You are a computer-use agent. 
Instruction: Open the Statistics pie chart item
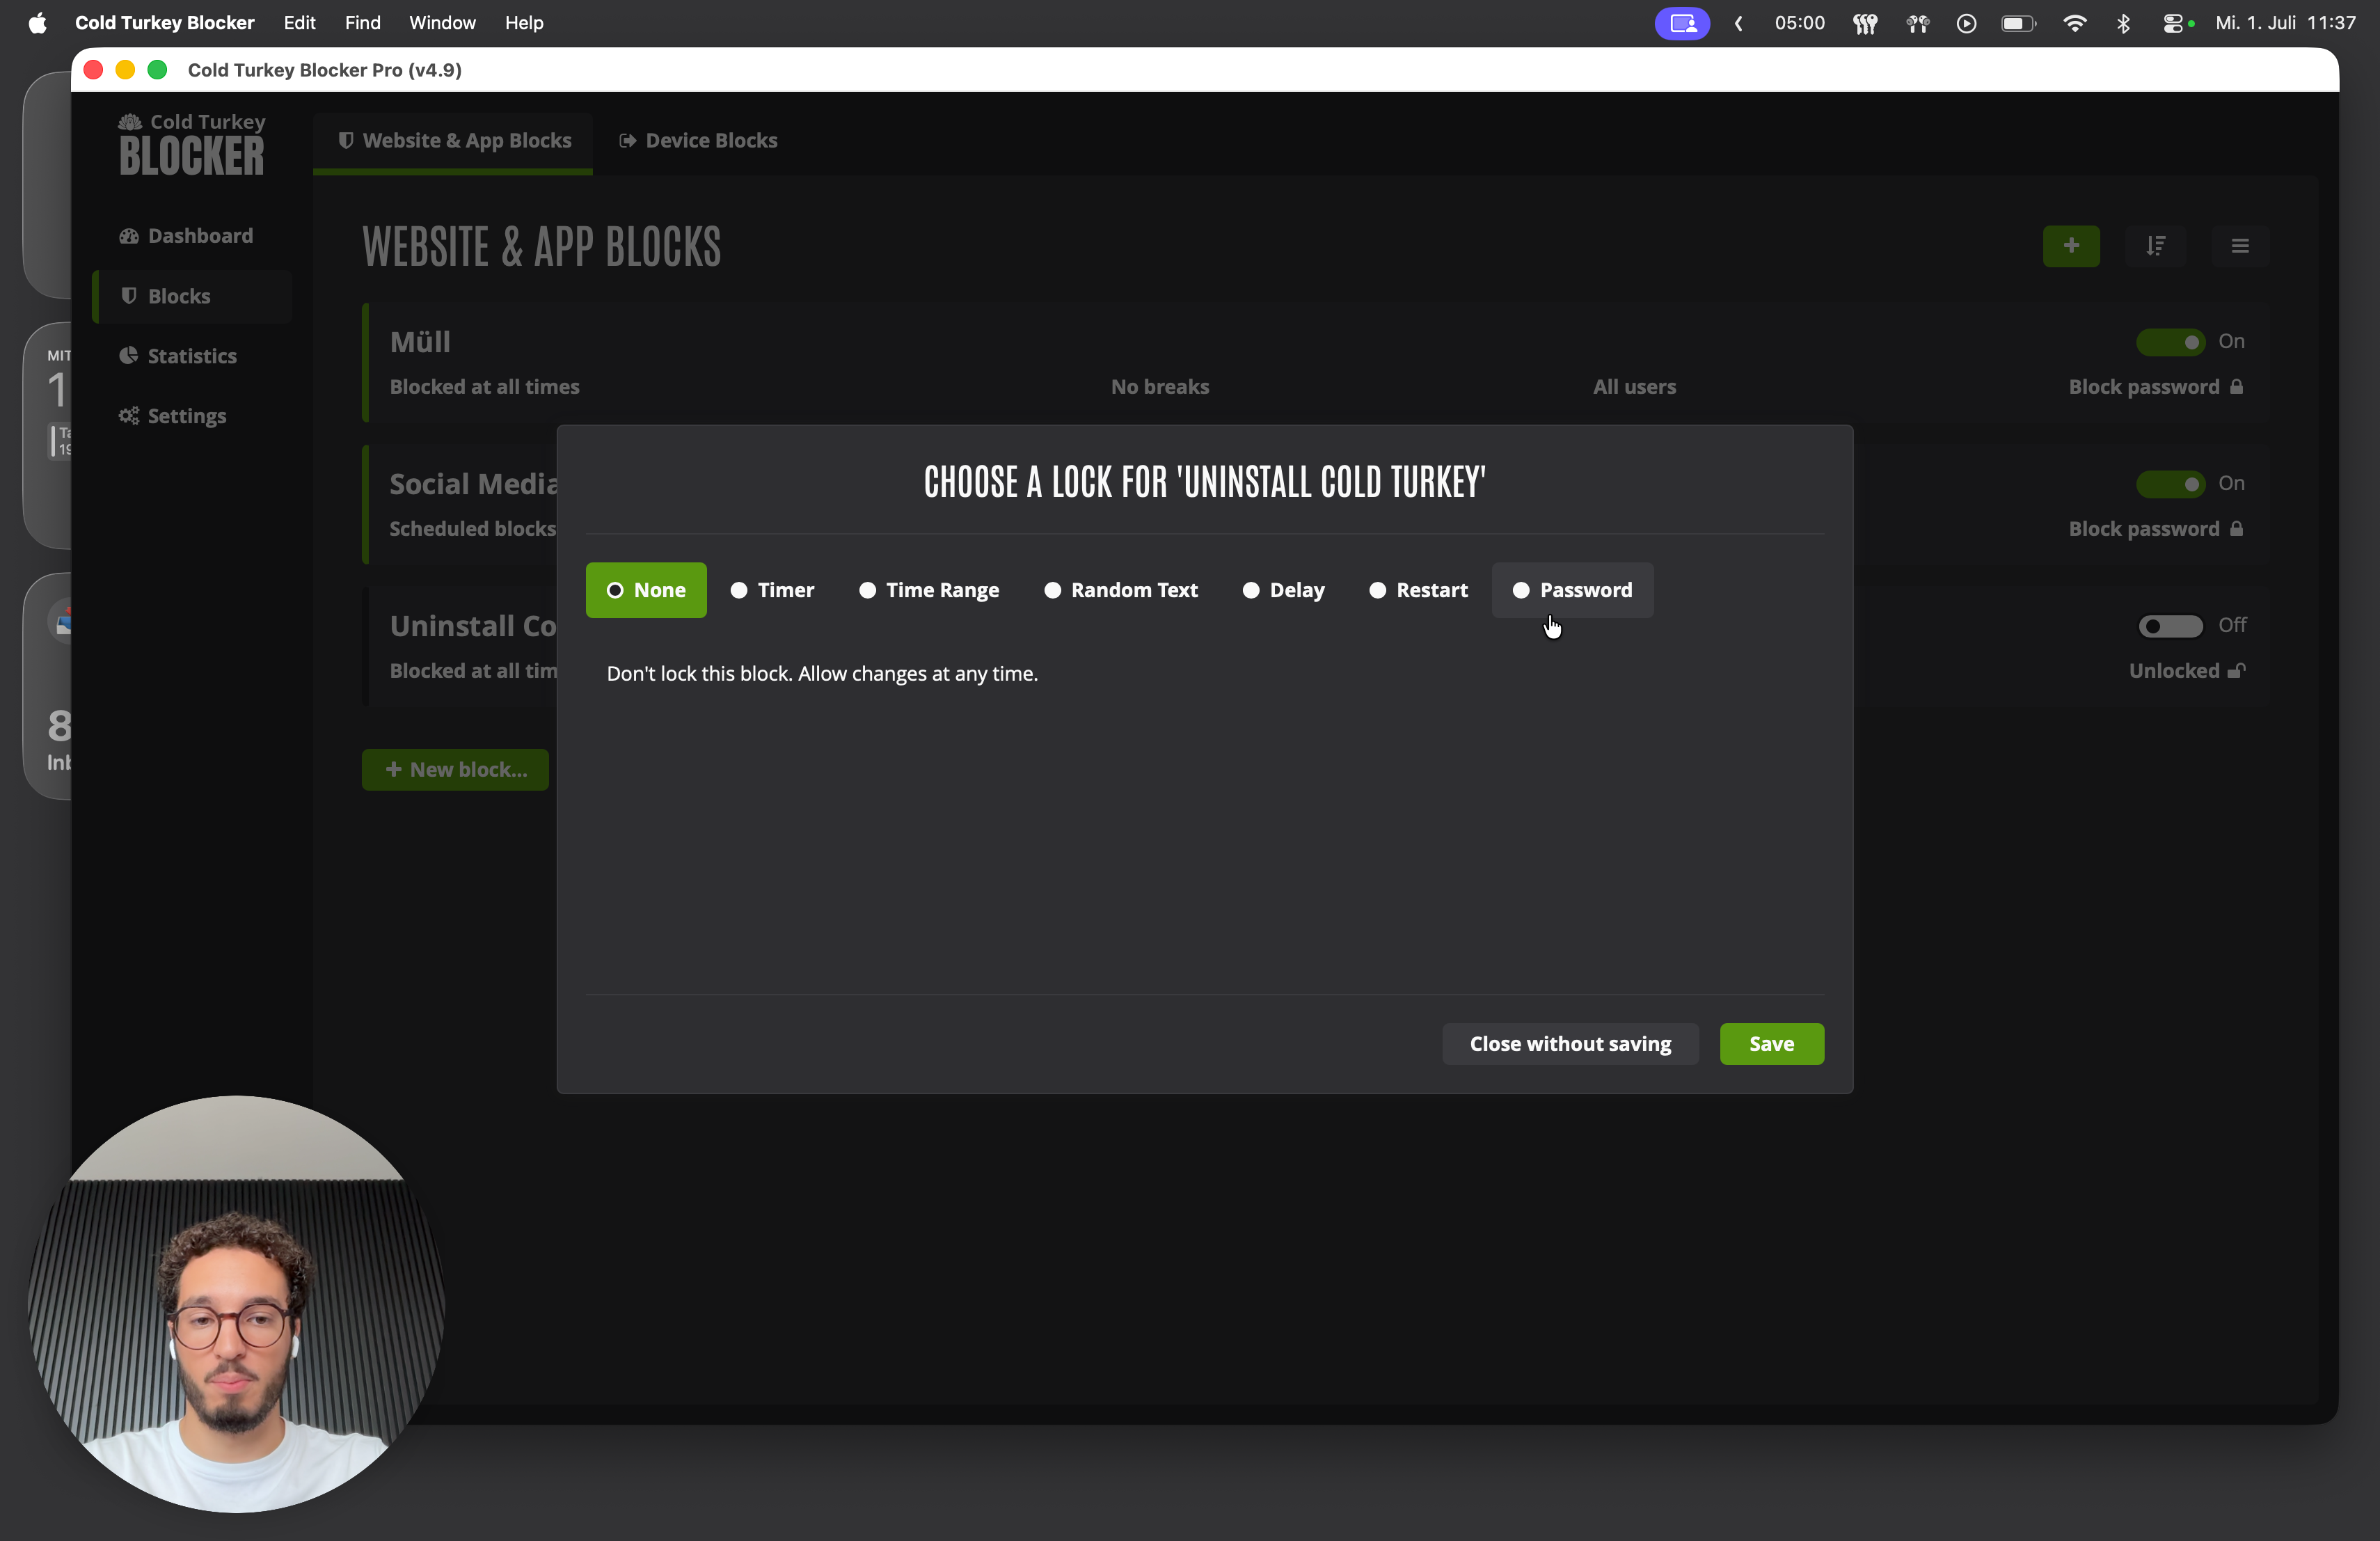(179, 356)
